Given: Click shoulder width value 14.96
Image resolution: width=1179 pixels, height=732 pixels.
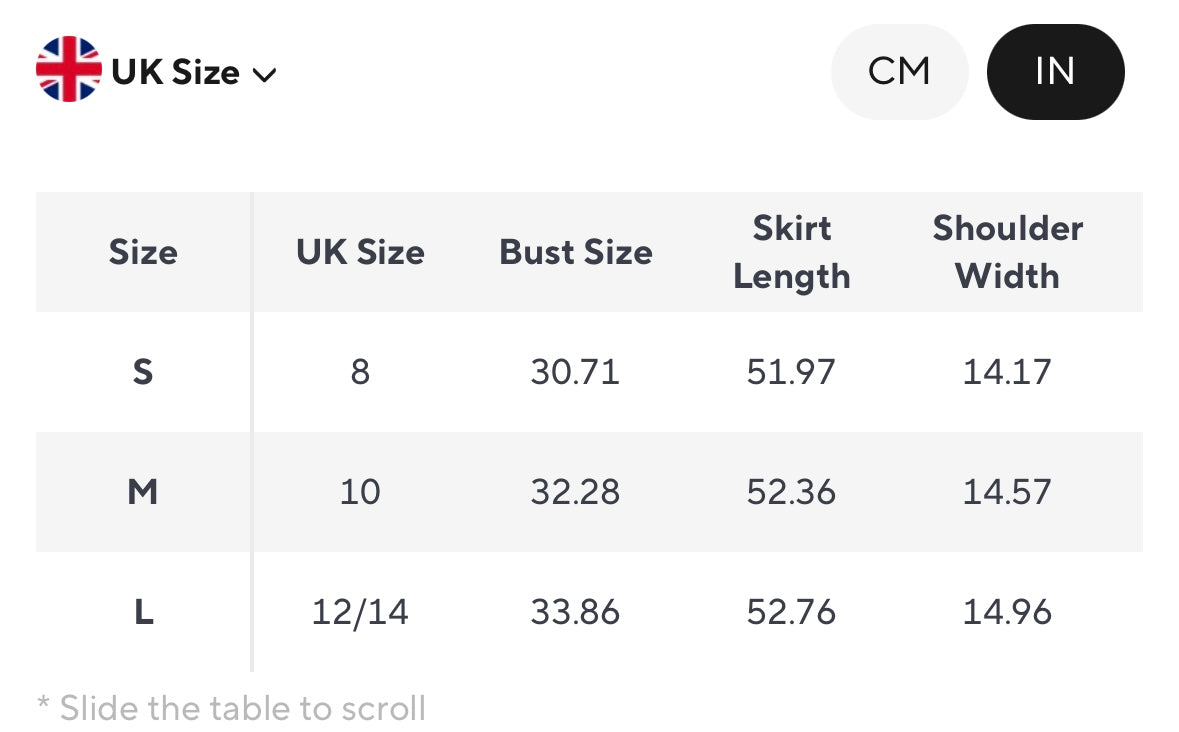Looking at the screenshot, I should point(1007,612).
